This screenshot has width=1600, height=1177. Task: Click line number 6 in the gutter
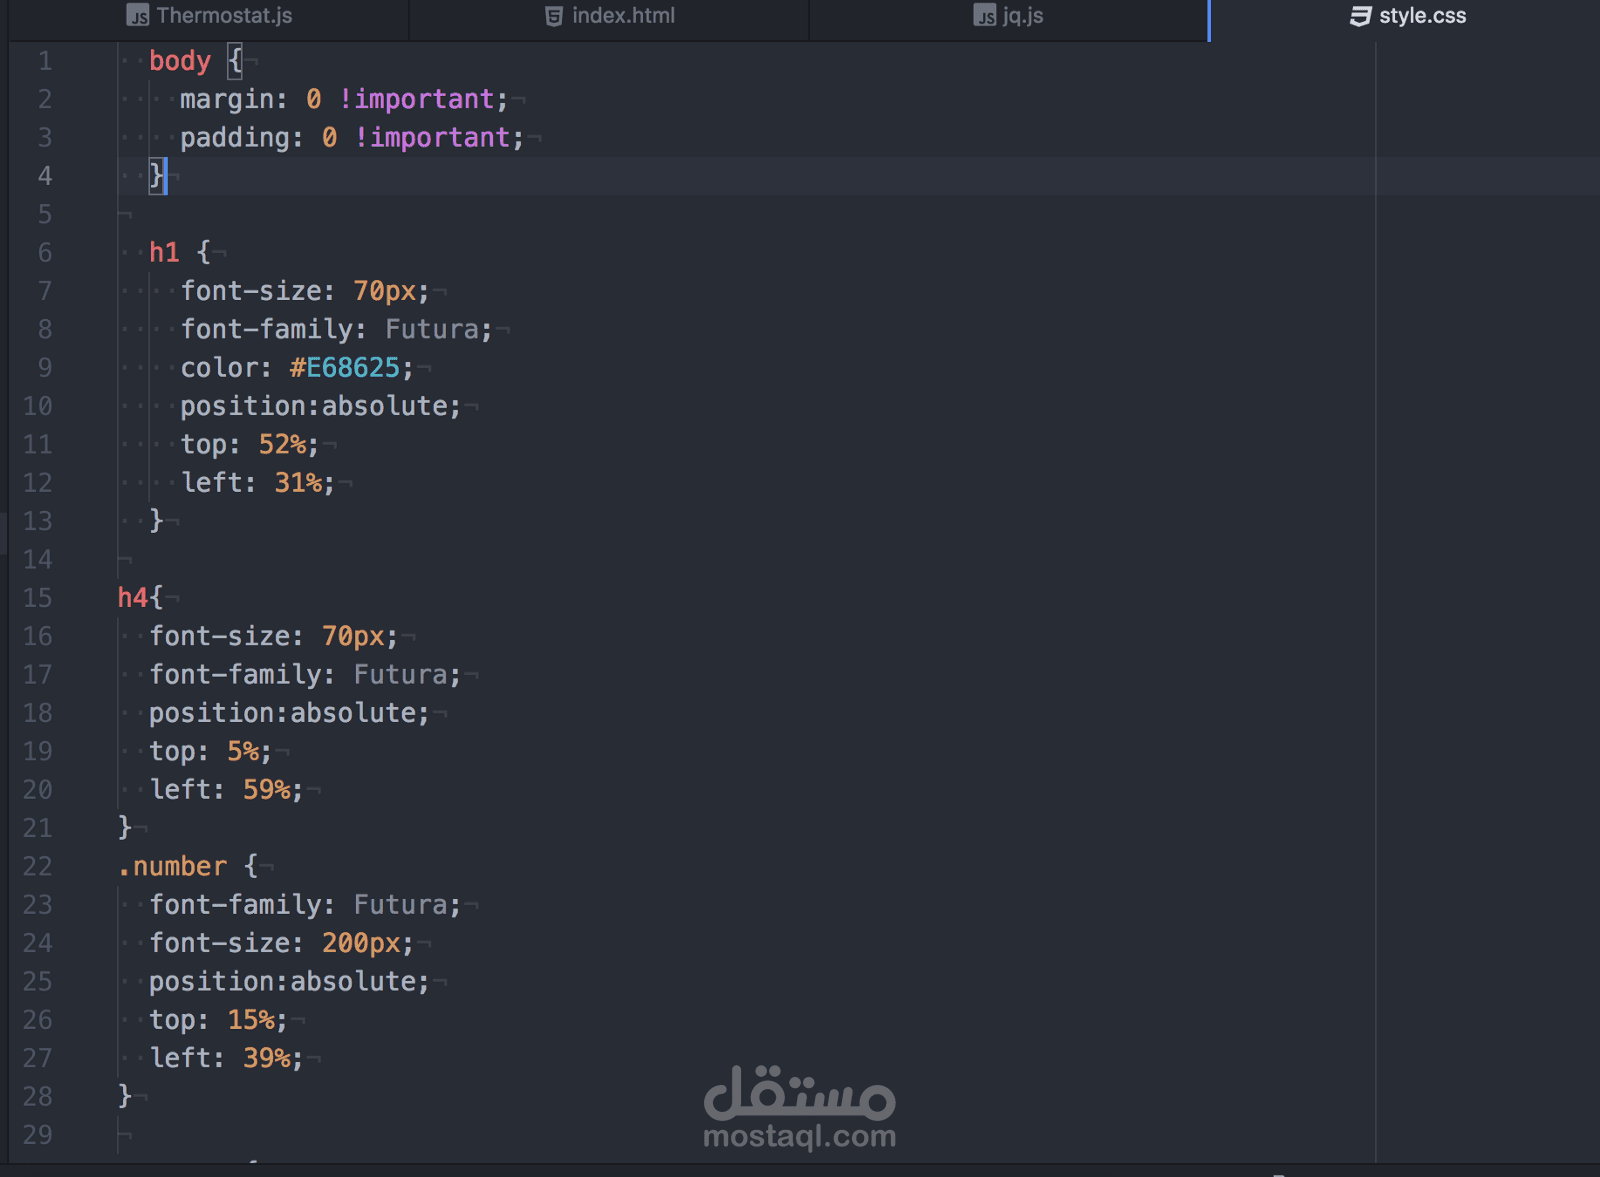click(x=45, y=253)
